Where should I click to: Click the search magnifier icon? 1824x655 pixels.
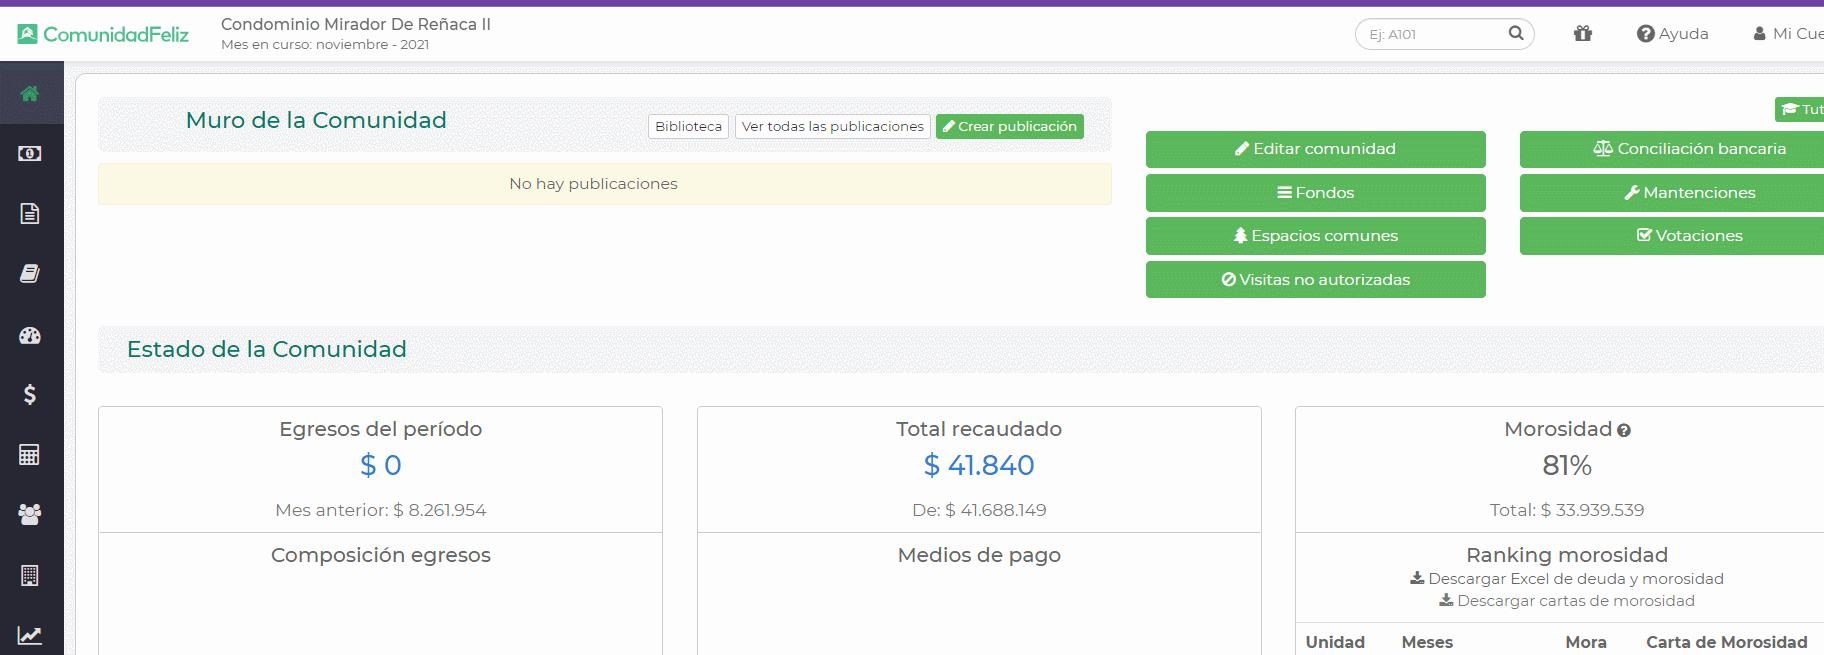[x=1516, y=33]
